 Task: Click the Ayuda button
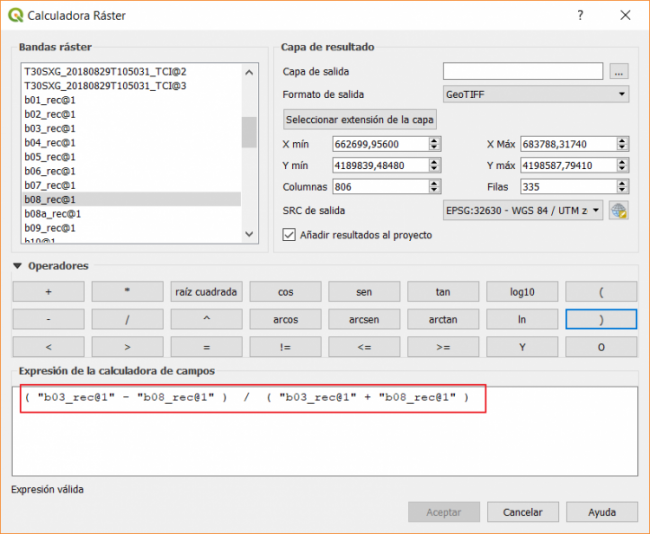point(602,512)
